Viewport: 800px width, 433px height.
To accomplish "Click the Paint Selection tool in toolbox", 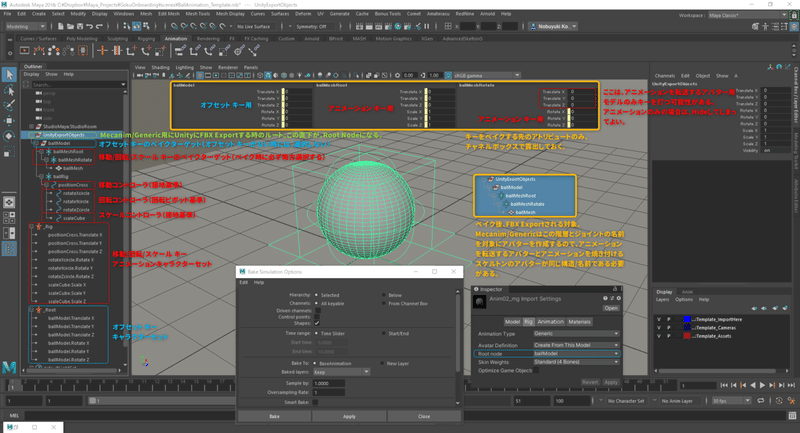I will (9, 105).
